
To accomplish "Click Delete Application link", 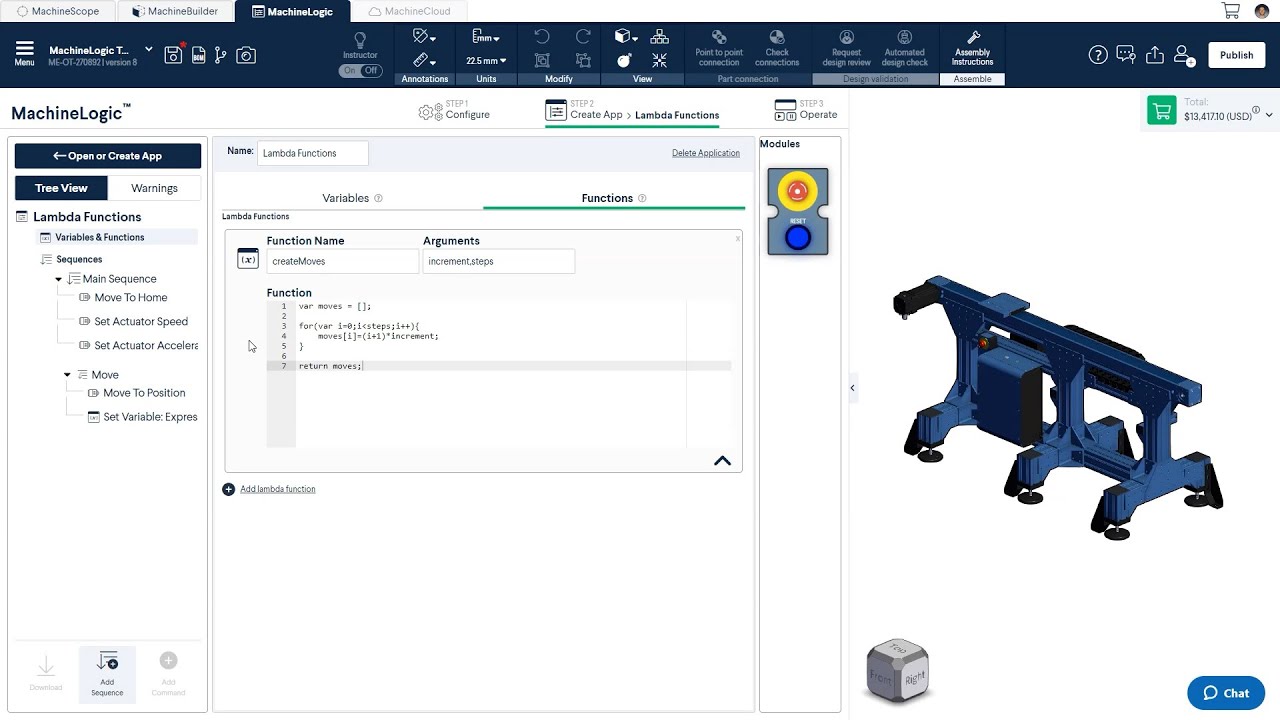I will (x=706, y=153).
